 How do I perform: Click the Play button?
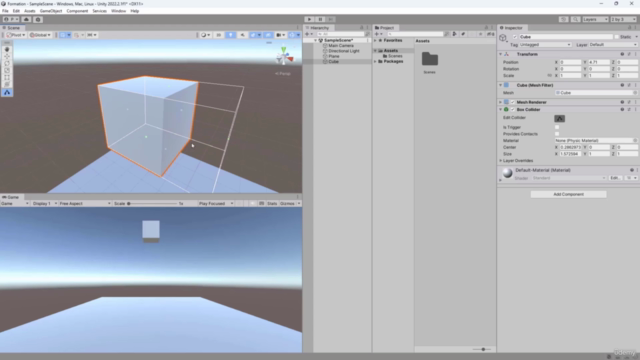309,19
